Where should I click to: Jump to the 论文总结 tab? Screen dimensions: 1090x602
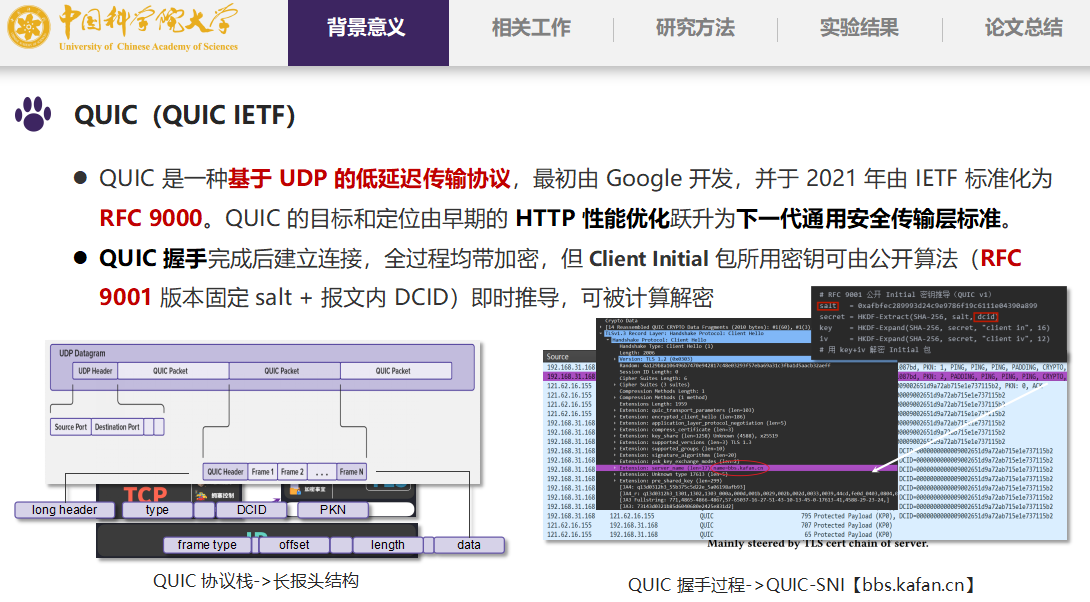(x=1023, y=28)
